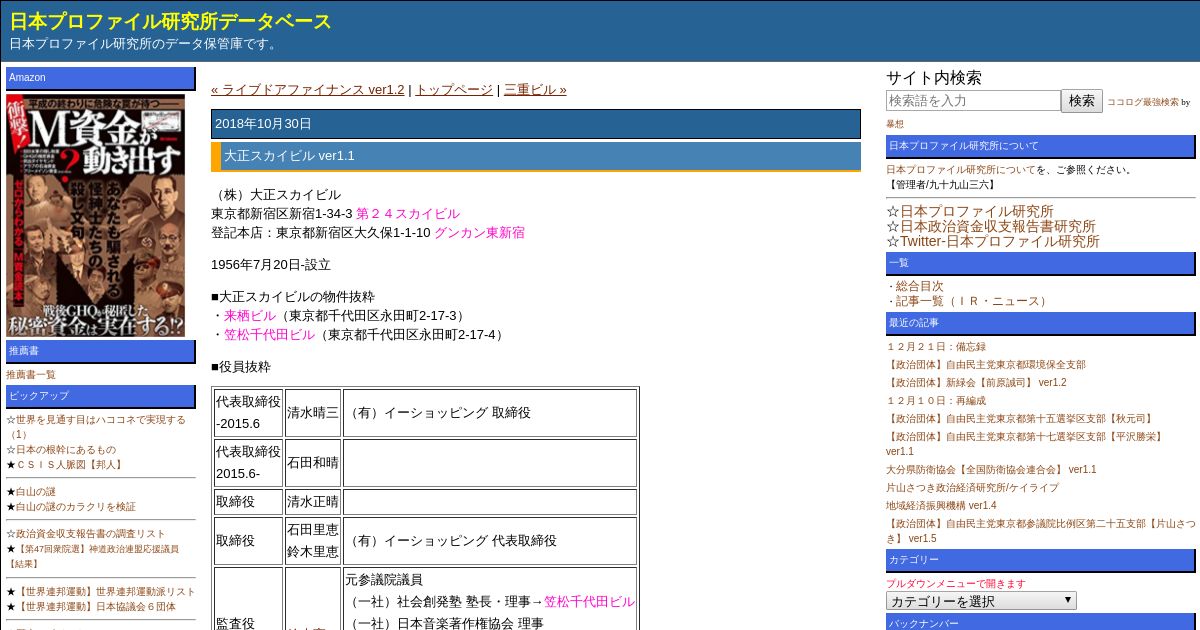1200x630 pixels.
Task: Select cell （有）イーショッピング 代表取締役
Action: (x=490, y=541)
